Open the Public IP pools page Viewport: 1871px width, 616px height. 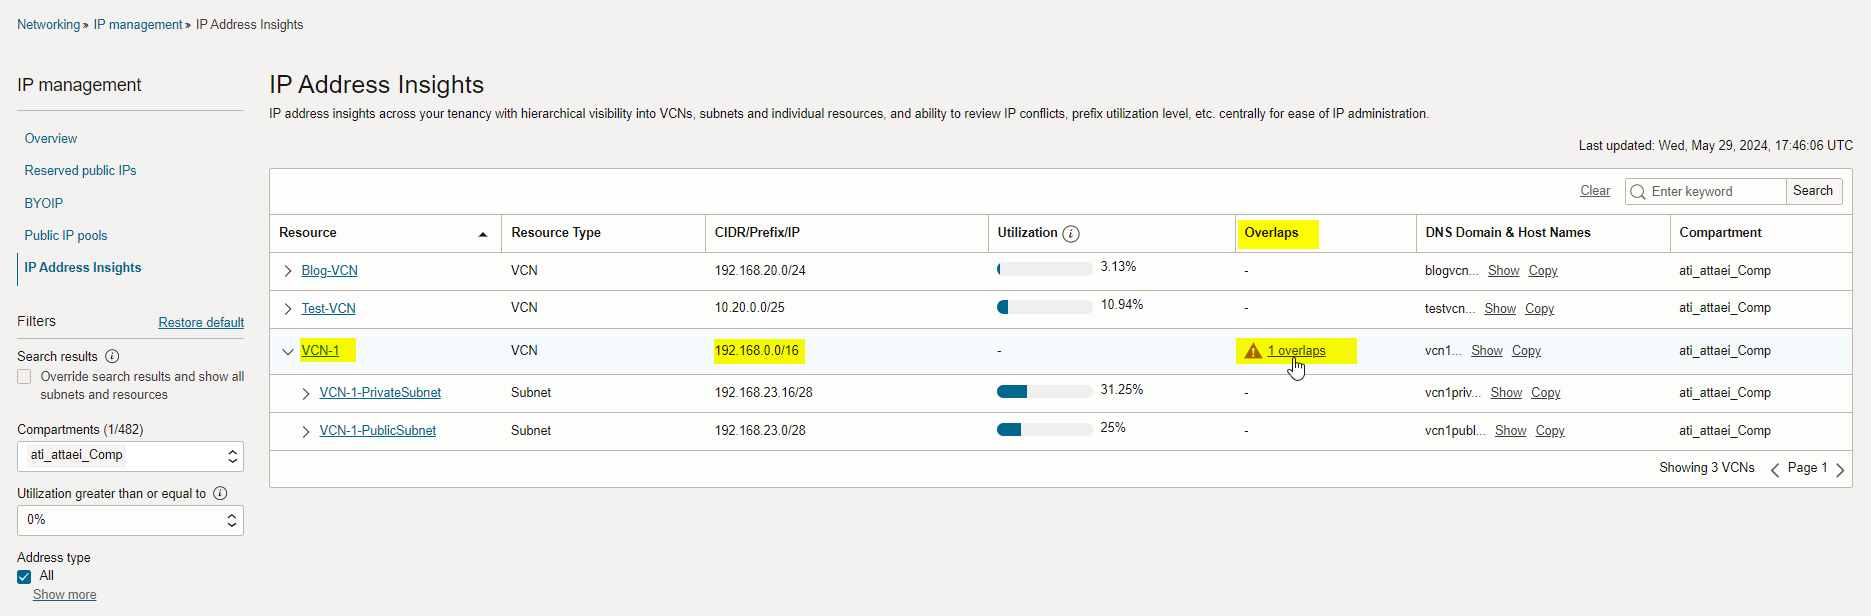(66, 236)
